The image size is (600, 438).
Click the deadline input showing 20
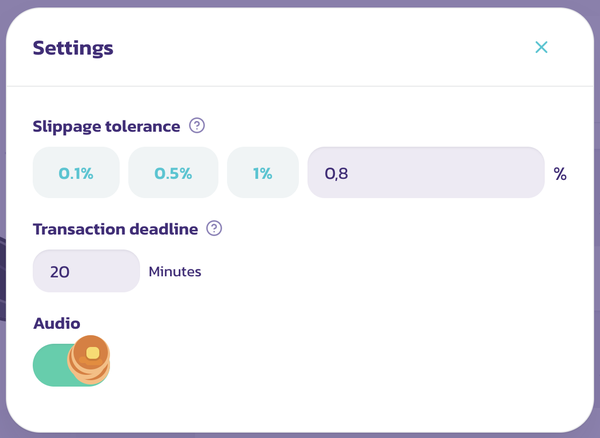pos(86,271)
